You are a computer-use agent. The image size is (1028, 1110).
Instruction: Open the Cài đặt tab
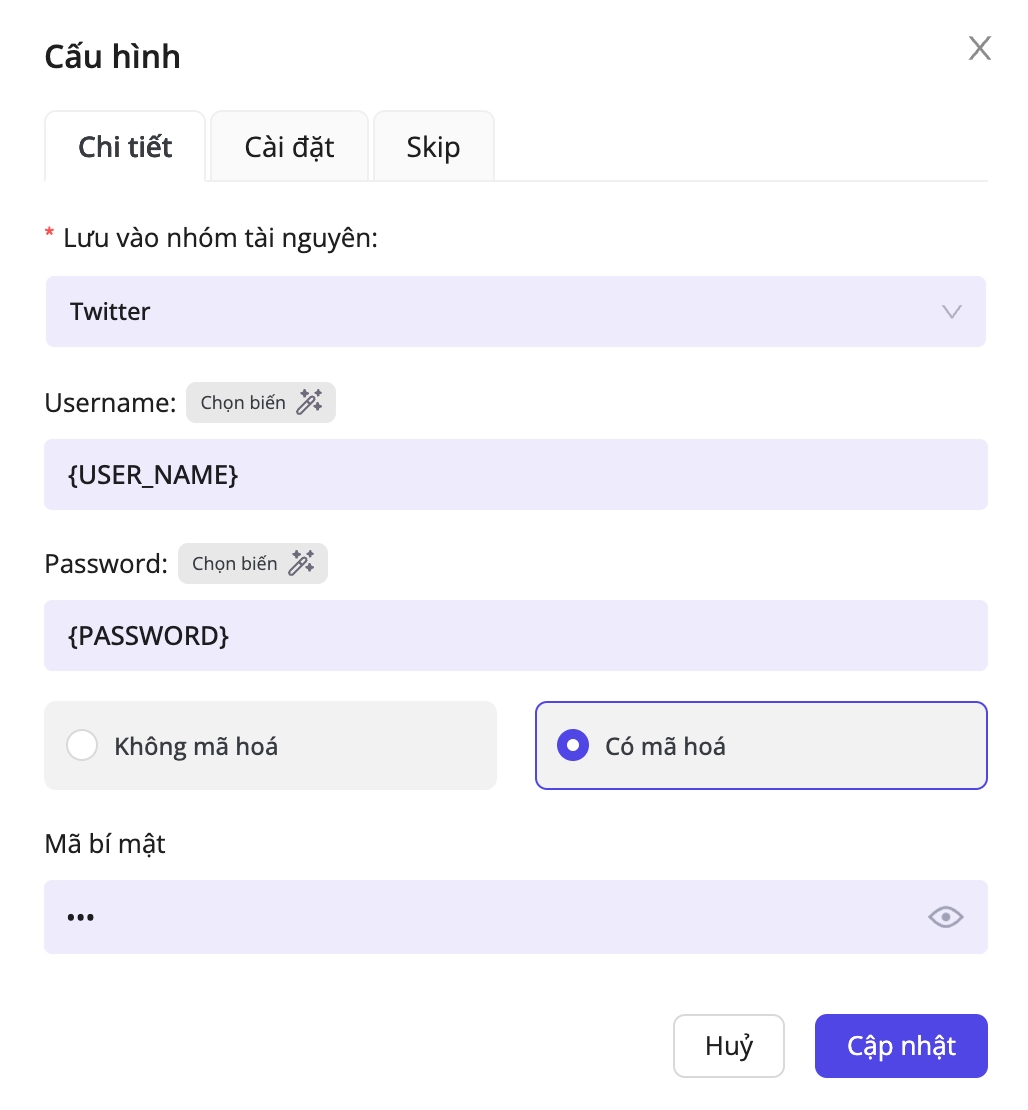pyautogui.click(x=289, y=147)
